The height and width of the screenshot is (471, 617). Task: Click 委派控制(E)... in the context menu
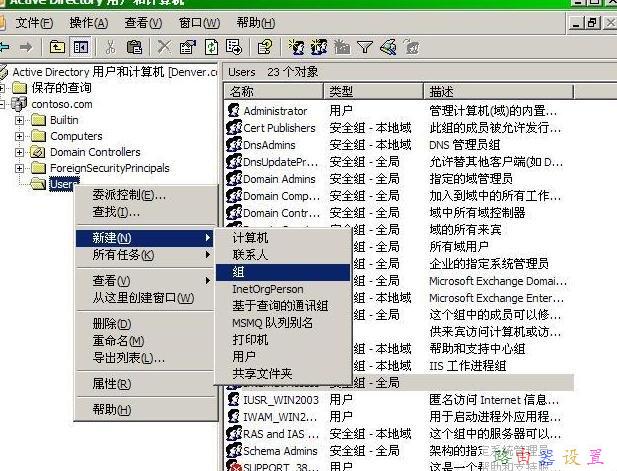tap(129, 195)
